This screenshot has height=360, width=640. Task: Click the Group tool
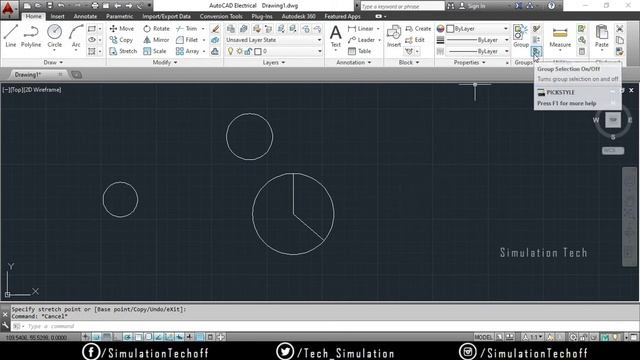pos(521,36)
